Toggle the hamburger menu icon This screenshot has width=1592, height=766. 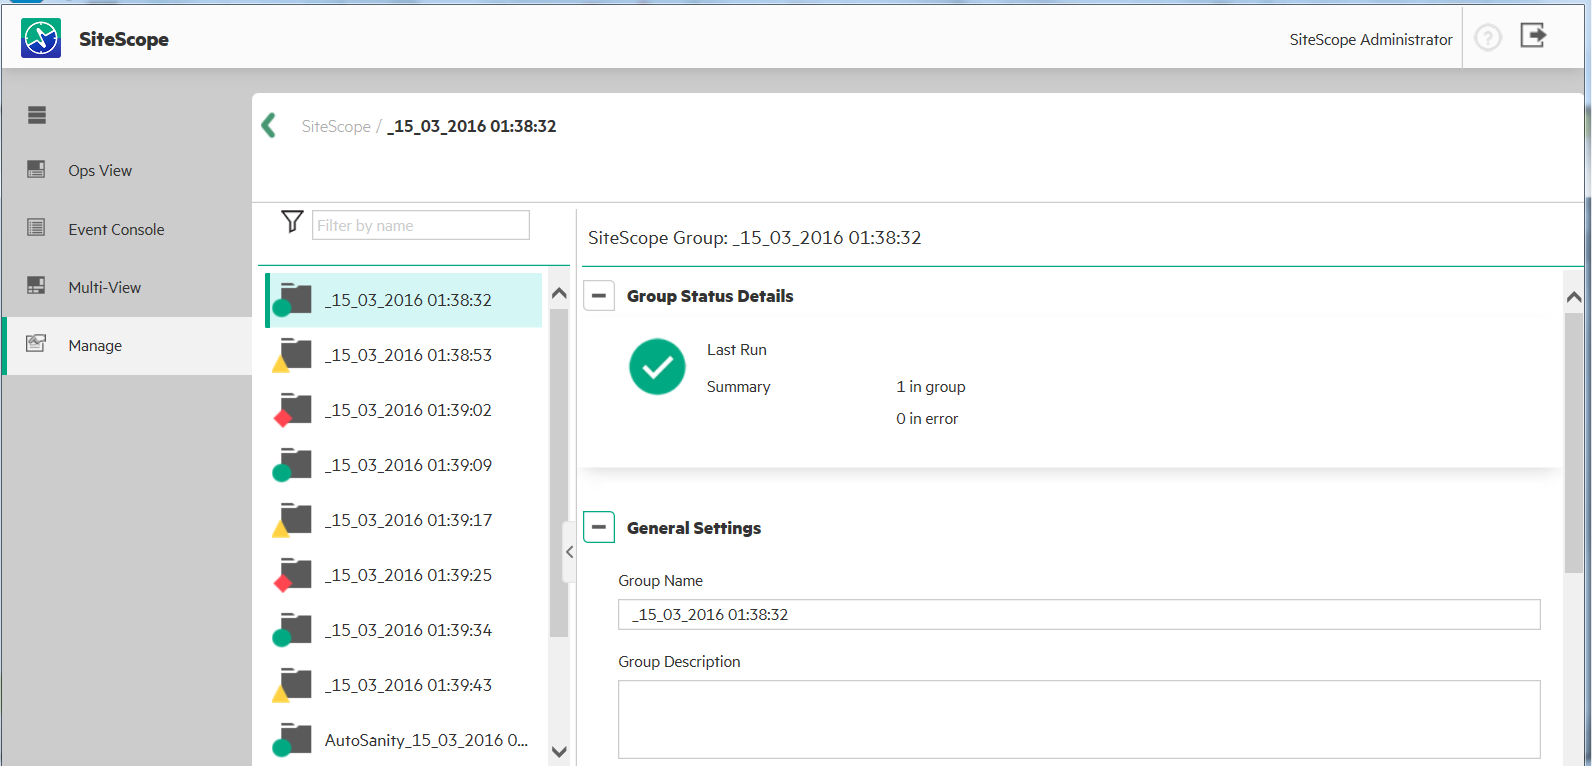(37, 115)
